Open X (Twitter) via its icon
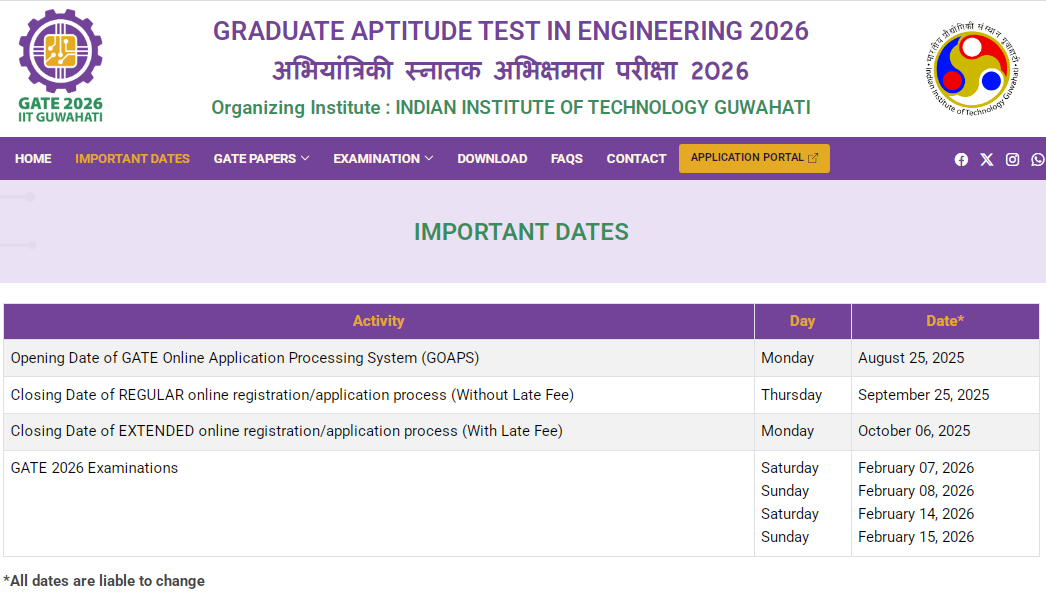Screen dimensions: 1046x592 986,159
